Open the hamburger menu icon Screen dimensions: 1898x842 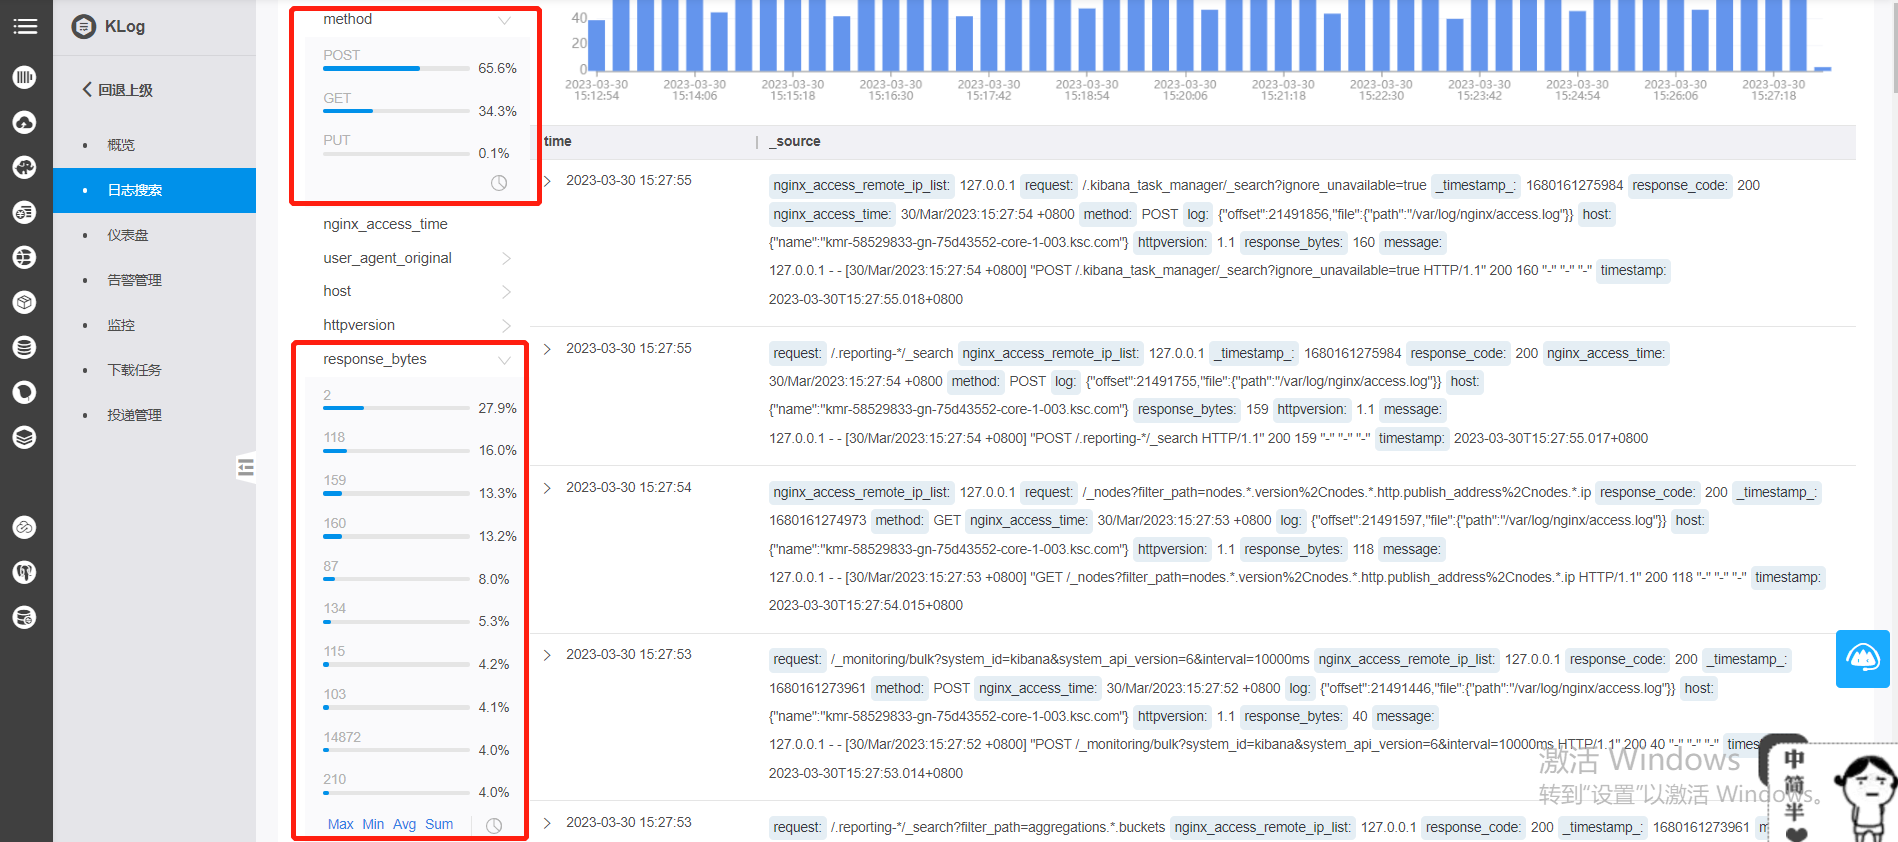pyautogui.click(x=25, y=26)
